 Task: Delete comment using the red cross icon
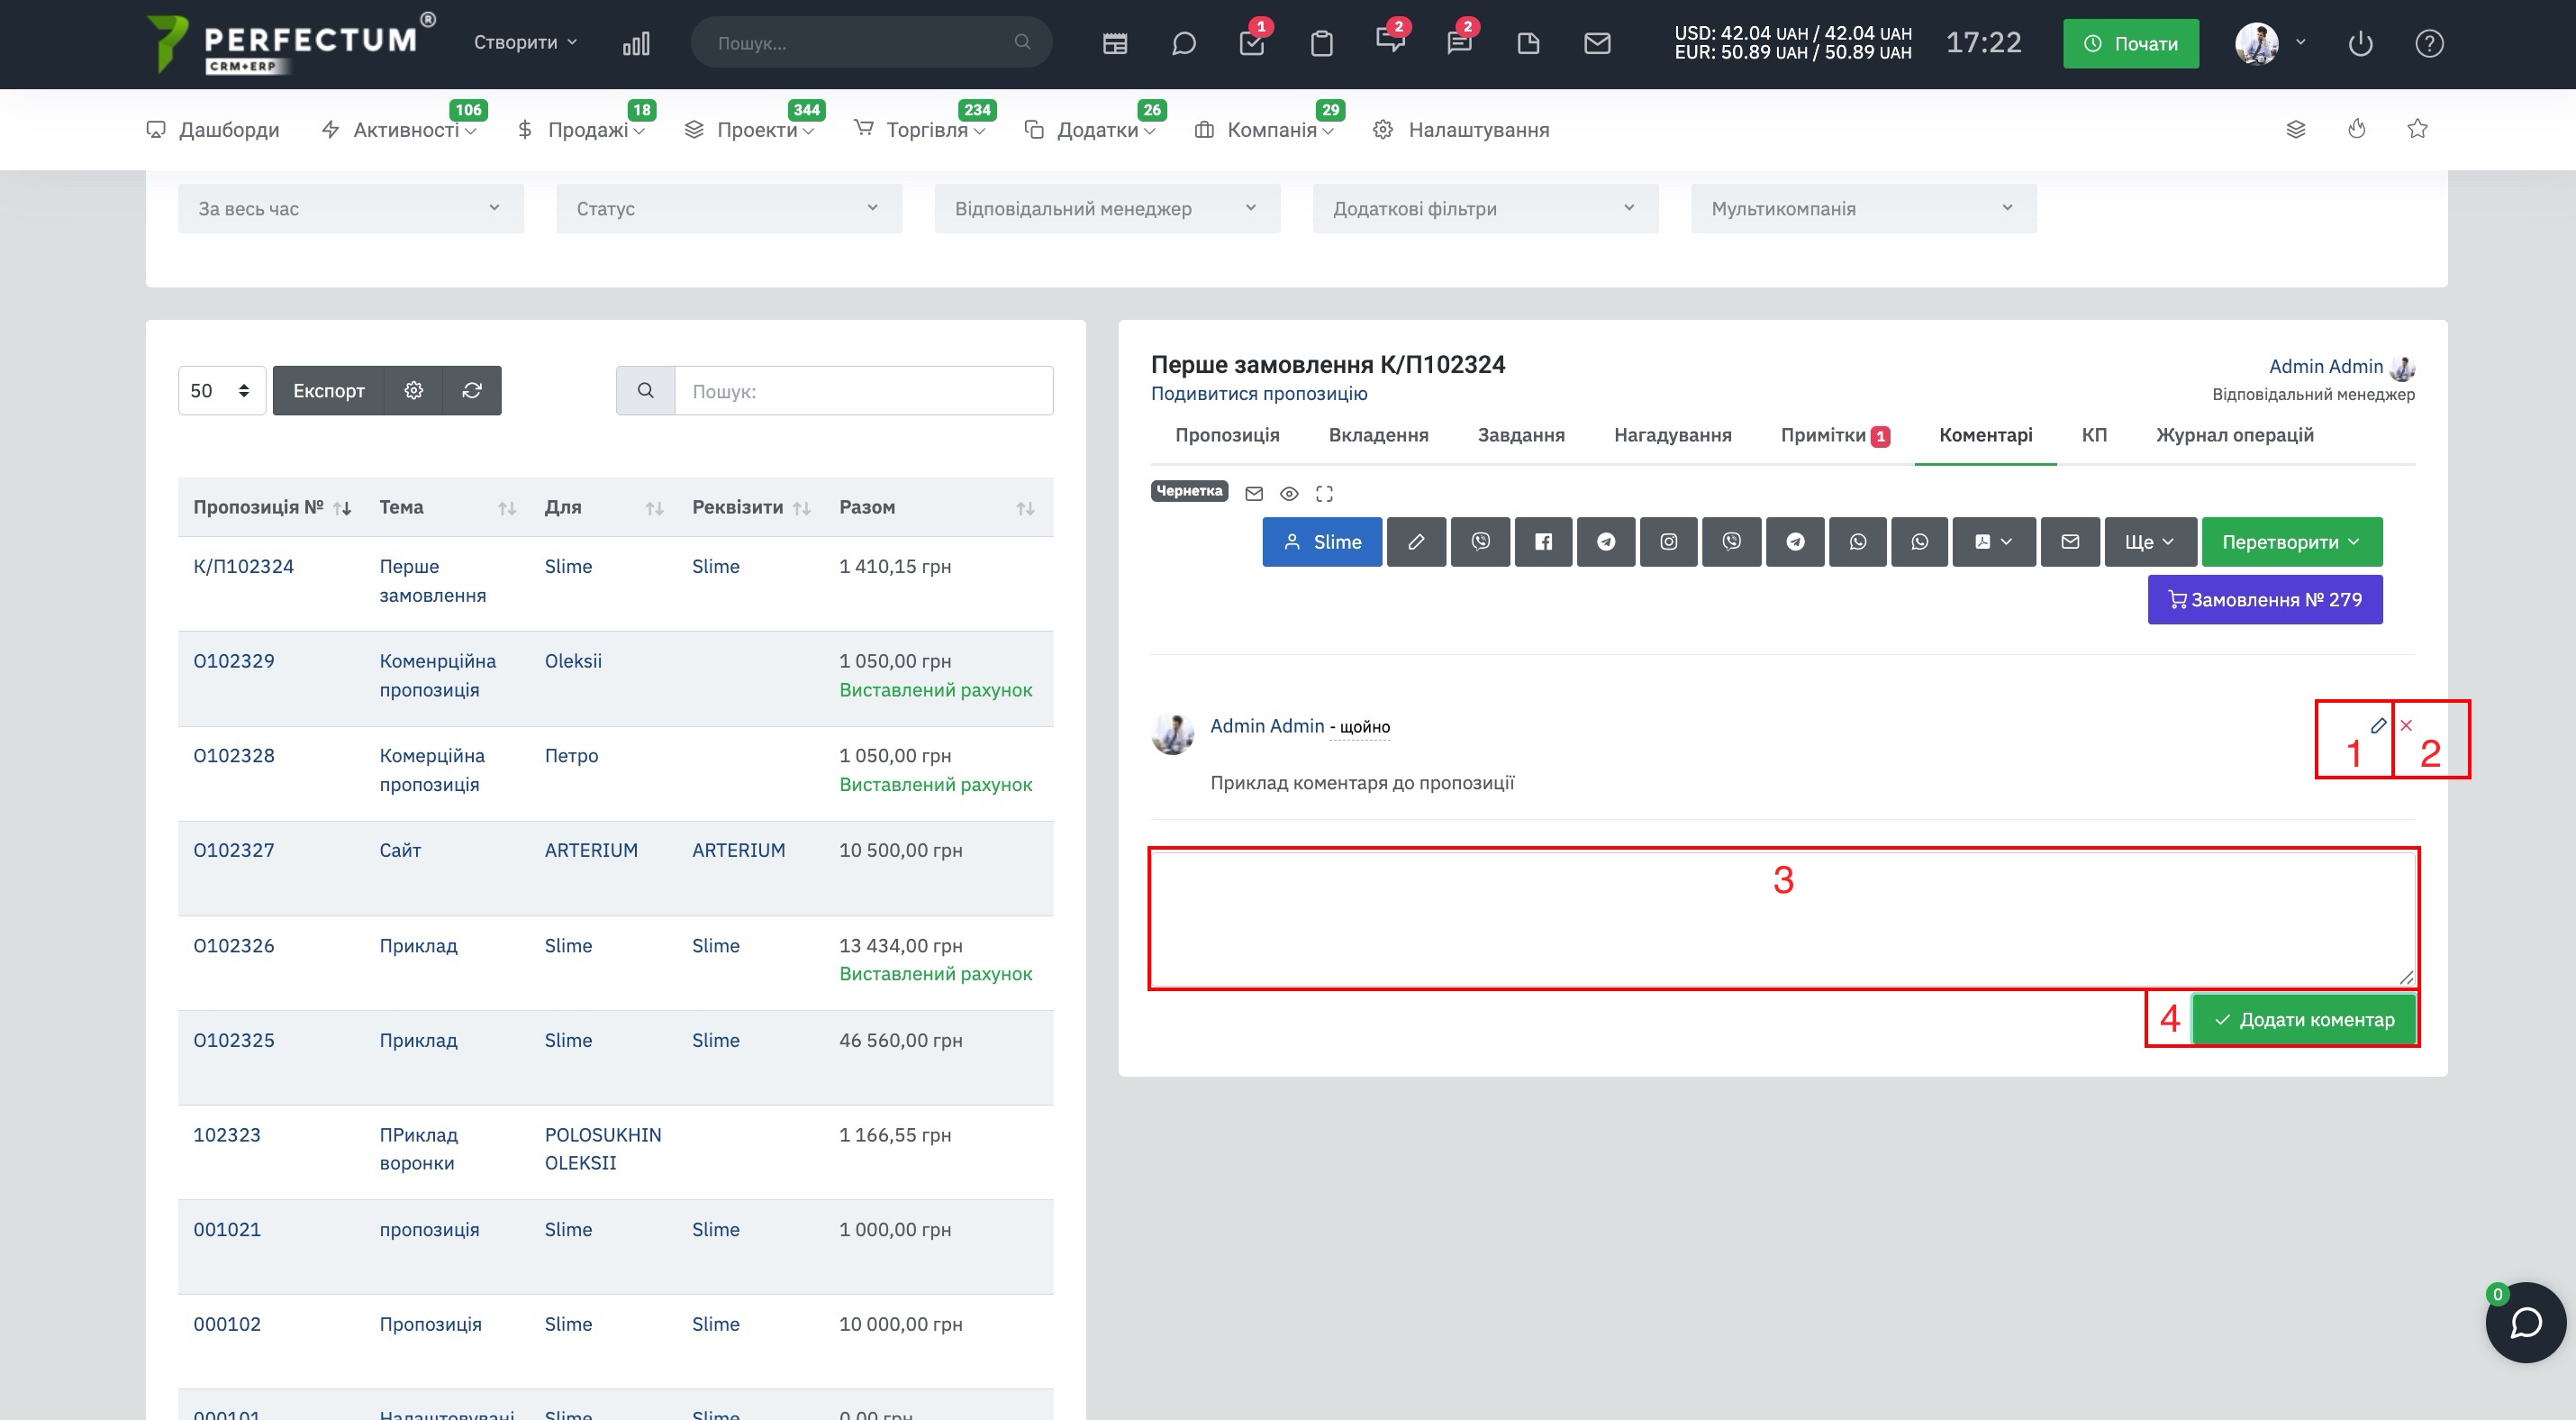pyautogui.click(x=2406, y=725)
